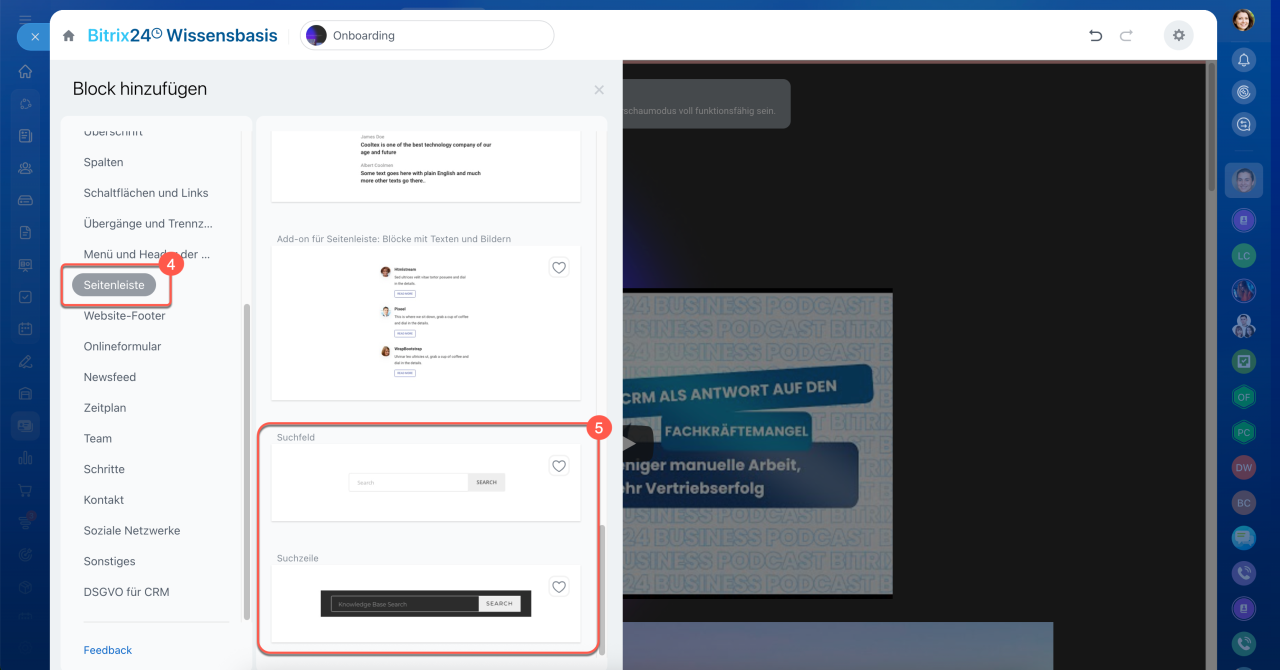Open the Feedback link
Screen dimensions: 1280x670
[x=108, y=650]
